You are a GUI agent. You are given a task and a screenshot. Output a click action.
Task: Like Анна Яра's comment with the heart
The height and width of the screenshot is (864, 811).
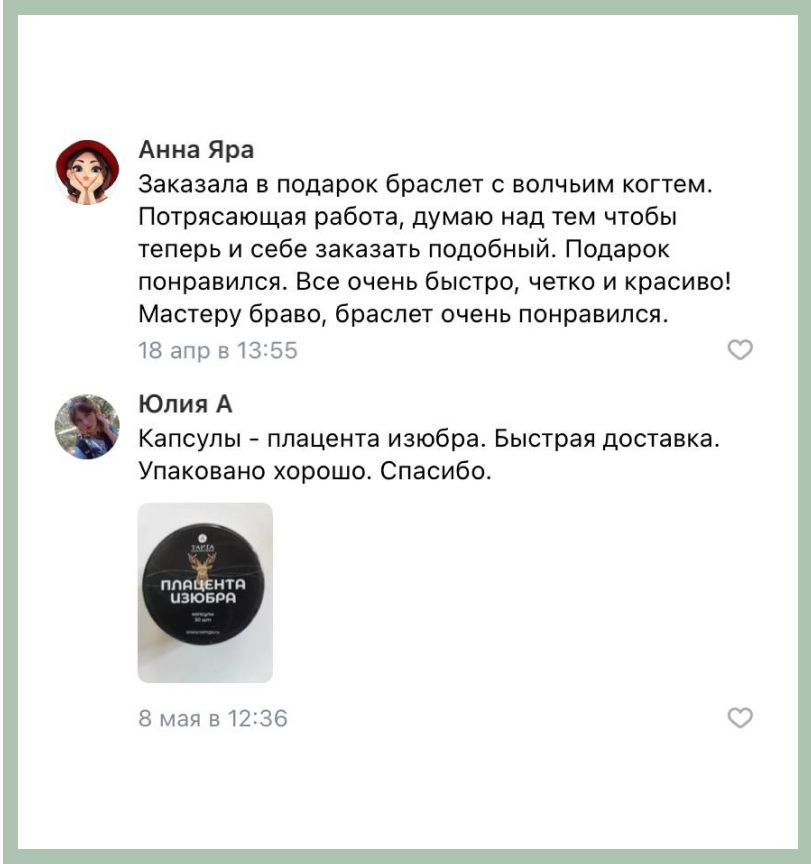click(740, 350)
